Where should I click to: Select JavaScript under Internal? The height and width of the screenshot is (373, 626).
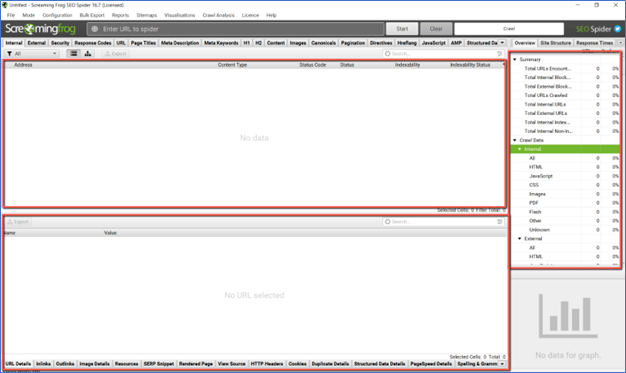tap(565, 176)
